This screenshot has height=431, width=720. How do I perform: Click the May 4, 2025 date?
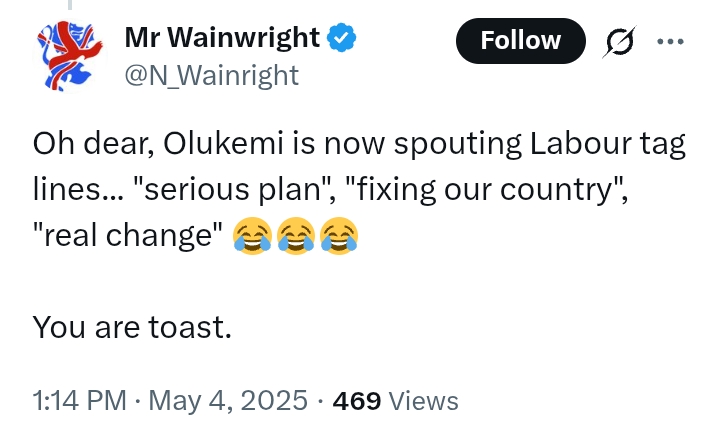coord(228,400)
